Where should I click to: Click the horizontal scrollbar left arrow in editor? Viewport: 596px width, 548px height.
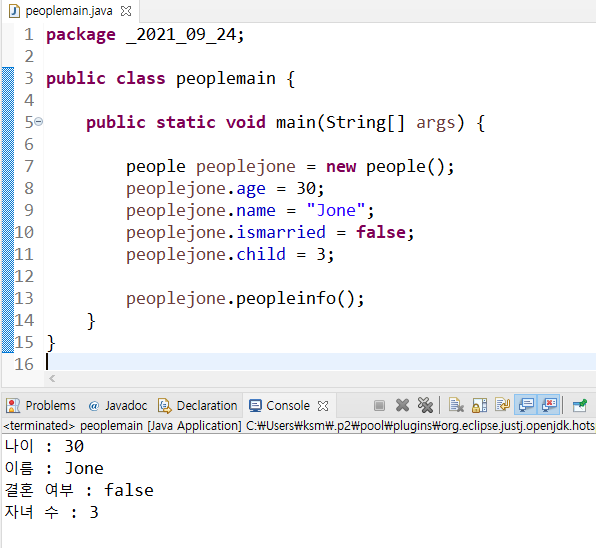pos(52,379)
